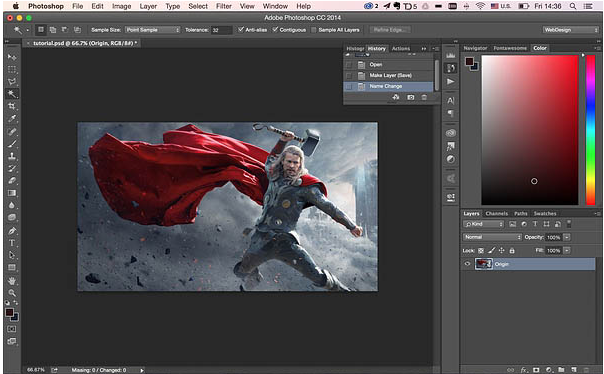
Task: Toggle Quick Mask mode
Action: click(12, 329)
